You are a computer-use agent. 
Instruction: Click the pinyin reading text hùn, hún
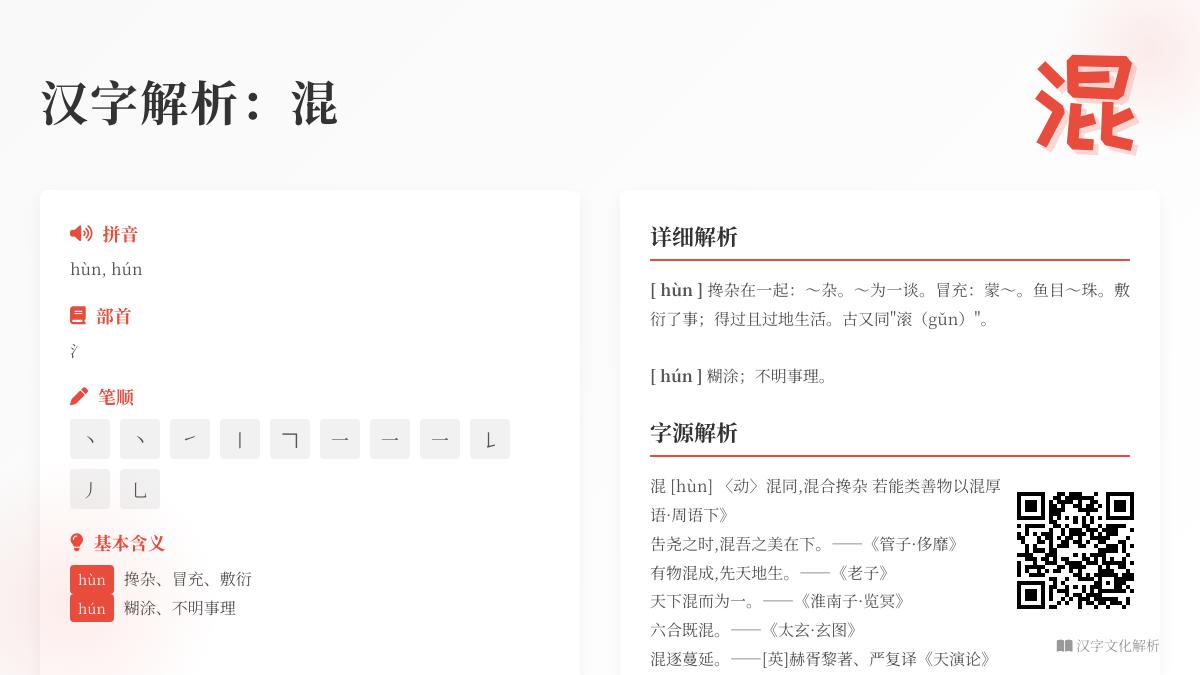pos(106,269)
